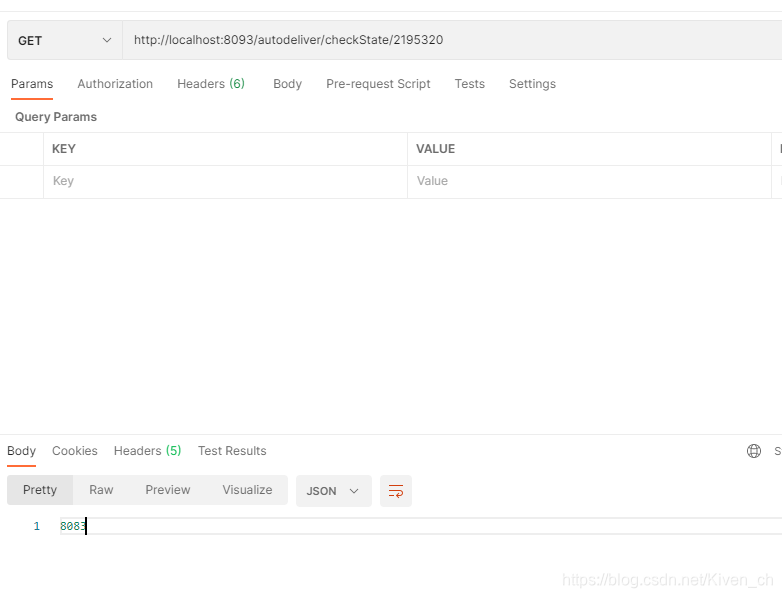Image resolution: width=782 pixels, height=598 pixels.
Task: Click the query param Value field
Action: click(589, 182)
